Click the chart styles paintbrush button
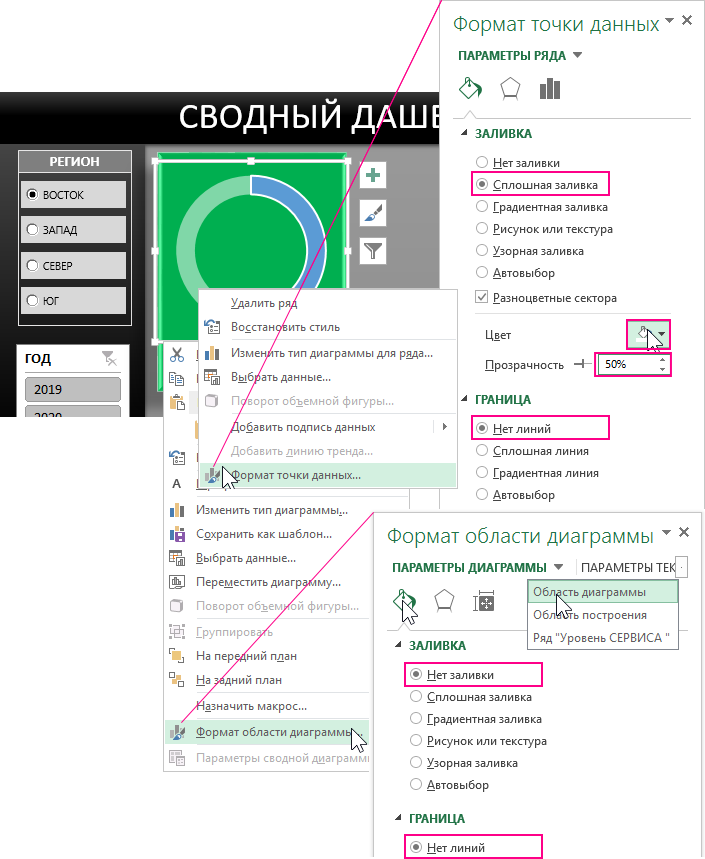This screenshot has width=705, height=859. (373, 213)
